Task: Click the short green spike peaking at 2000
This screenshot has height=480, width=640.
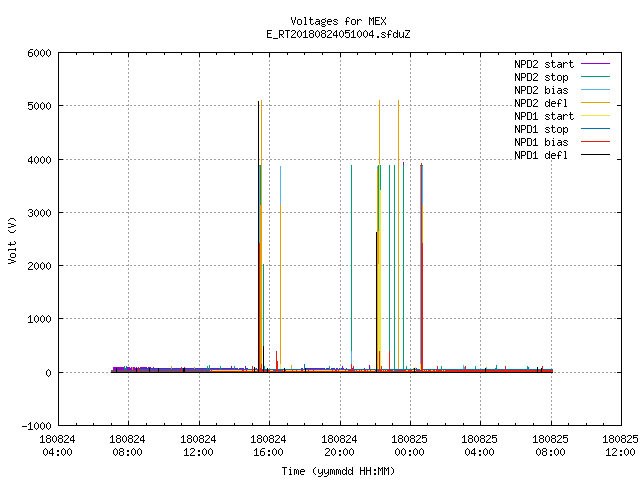Action: click(264, 306)
